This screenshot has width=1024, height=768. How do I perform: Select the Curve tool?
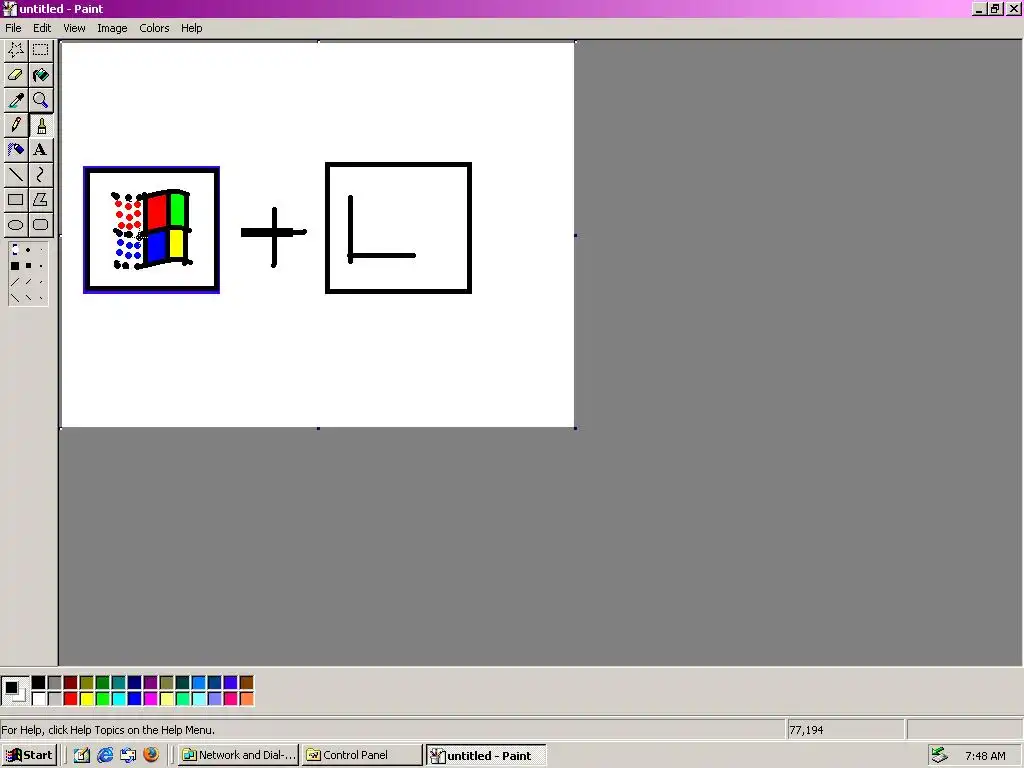(x=40, y=174)
